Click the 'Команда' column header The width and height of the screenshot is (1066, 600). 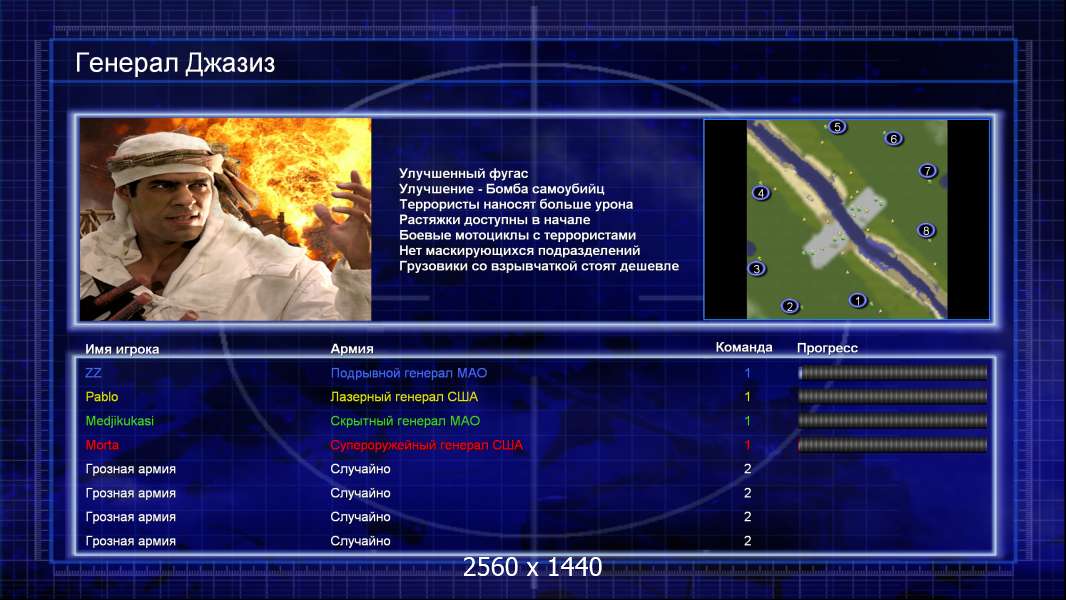[744, 347]
